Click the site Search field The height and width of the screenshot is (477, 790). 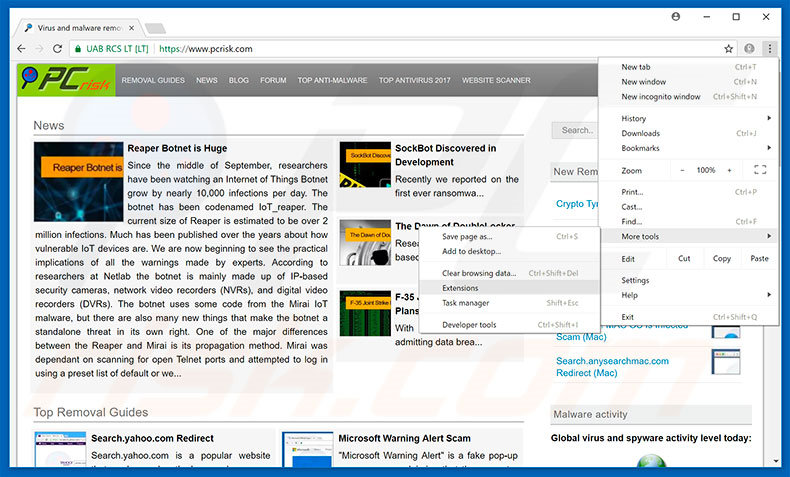tap(575, 130)
